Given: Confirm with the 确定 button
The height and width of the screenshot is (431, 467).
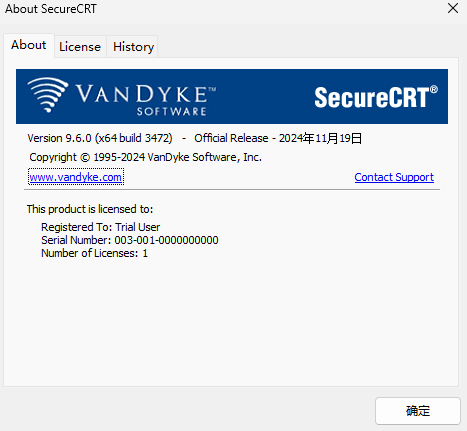Looking at the screenshot, I should [418, 411].
